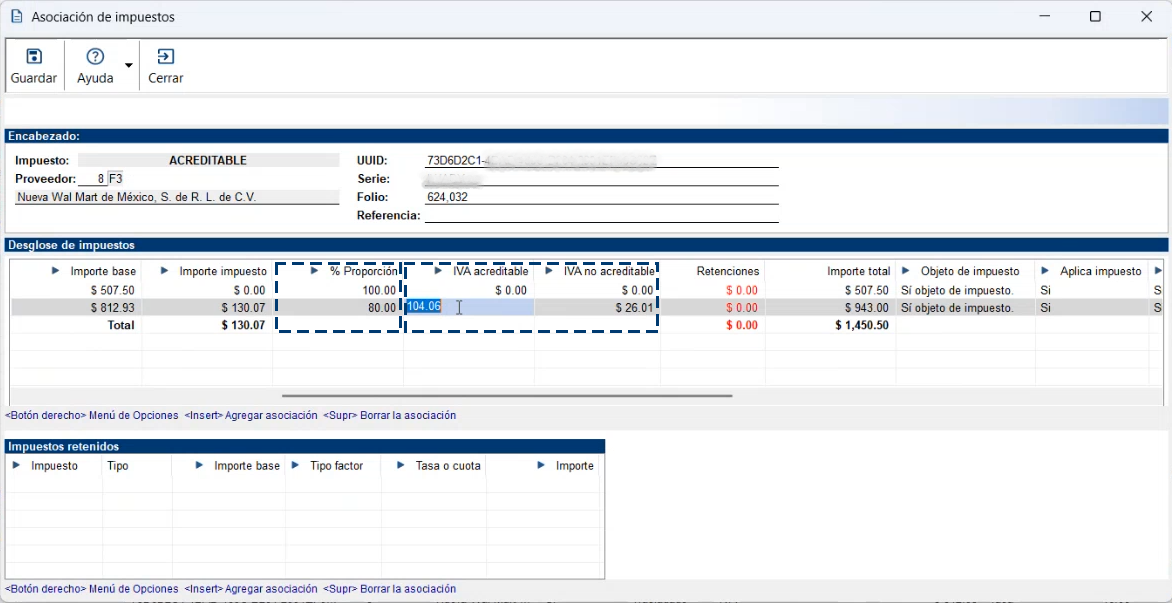The height and width of the screenshot is (603, 1172).
Task: Click the Aplica impuesto column header
Action: (x=1098, y=271)
